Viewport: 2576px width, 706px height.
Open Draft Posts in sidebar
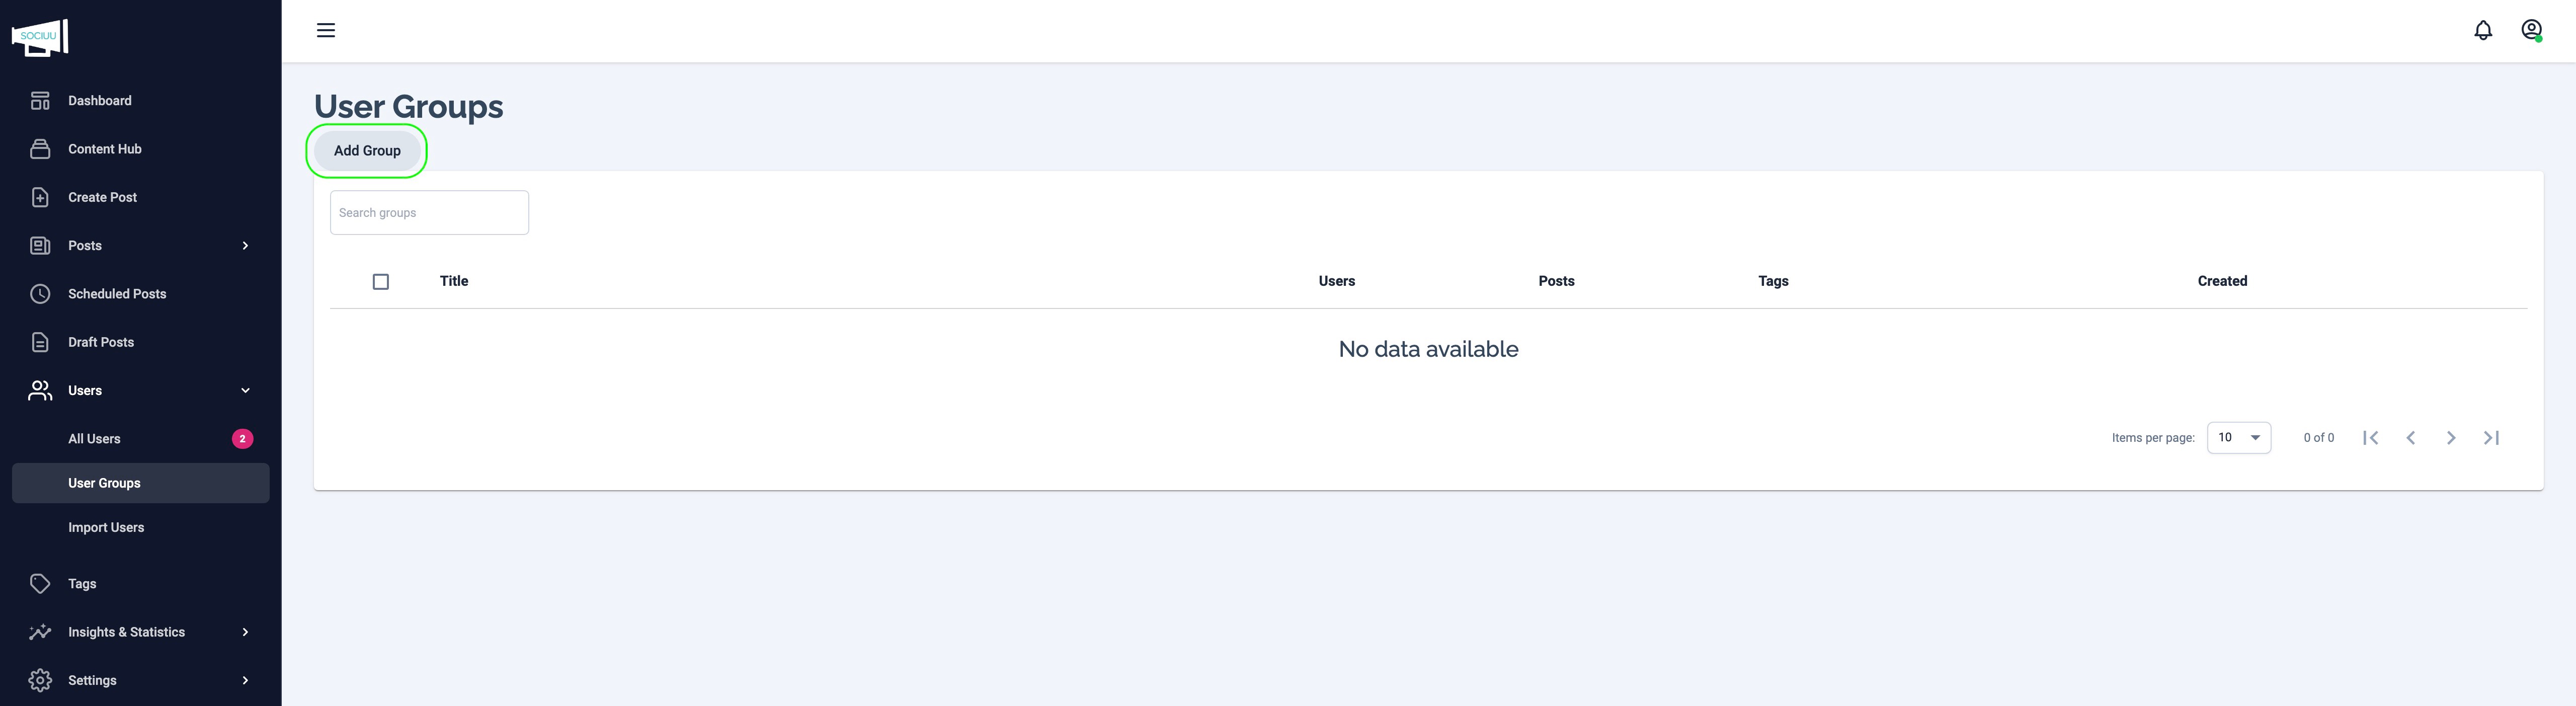100,342
